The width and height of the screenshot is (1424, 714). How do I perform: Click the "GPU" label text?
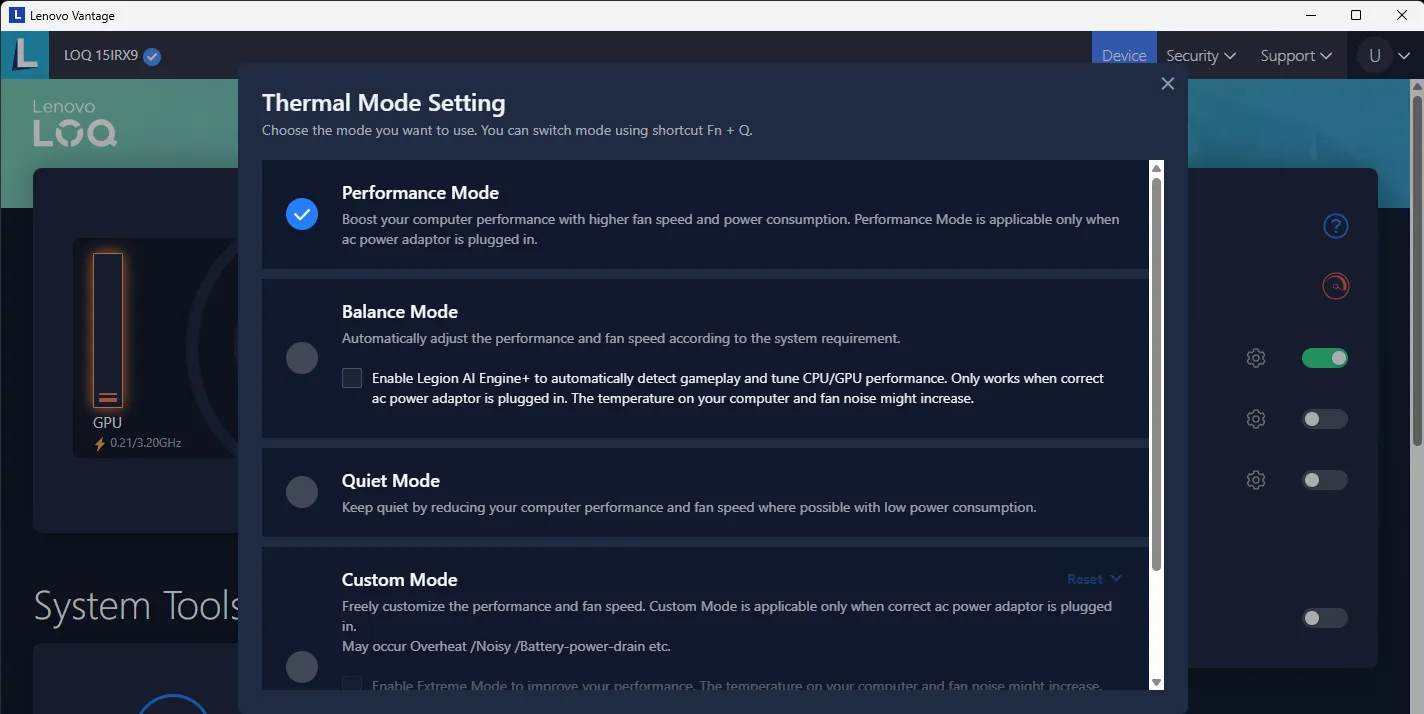click(x=107, y=423)
